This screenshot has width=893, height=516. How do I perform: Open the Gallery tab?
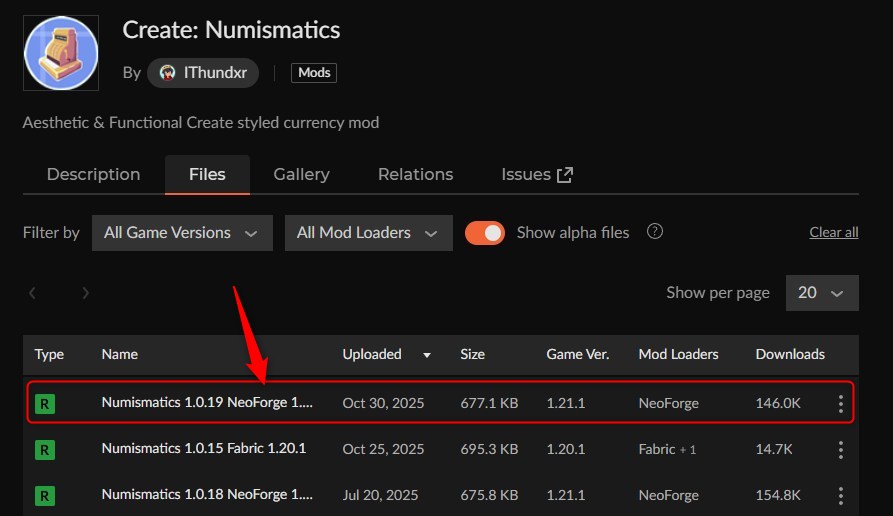301,174
